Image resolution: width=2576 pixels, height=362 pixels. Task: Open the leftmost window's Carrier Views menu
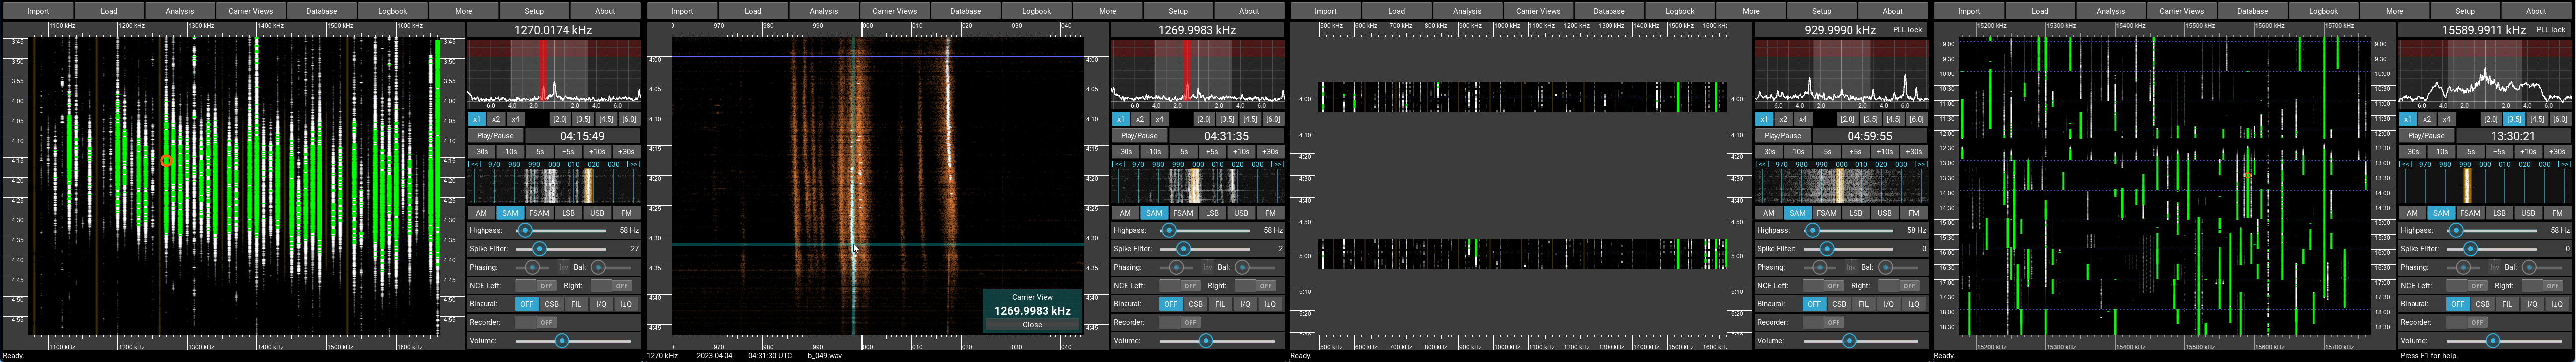click(x=250, y=11)
